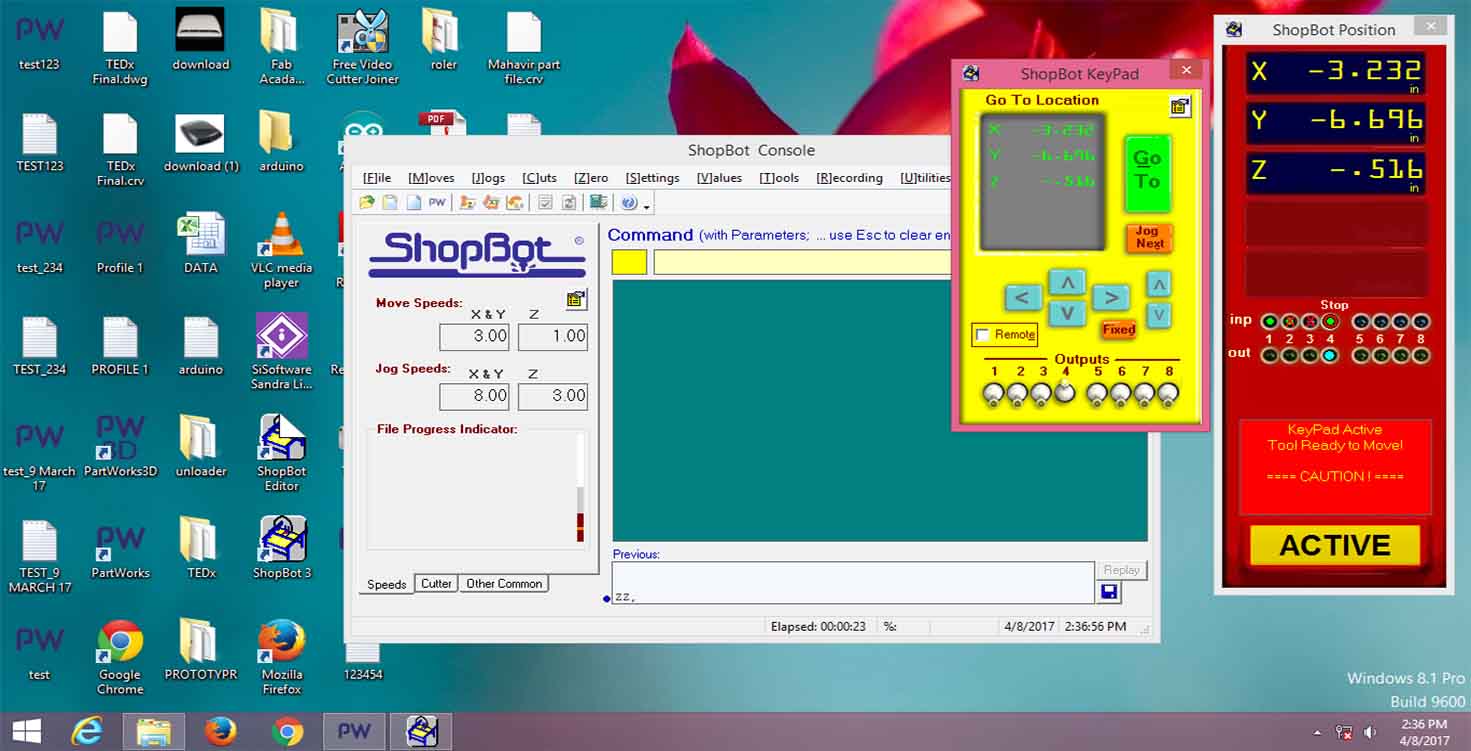The image size is (1471, 751).
Task: Click the KeyPad Y up arrow between left/right
Action: click(1067, 282)
